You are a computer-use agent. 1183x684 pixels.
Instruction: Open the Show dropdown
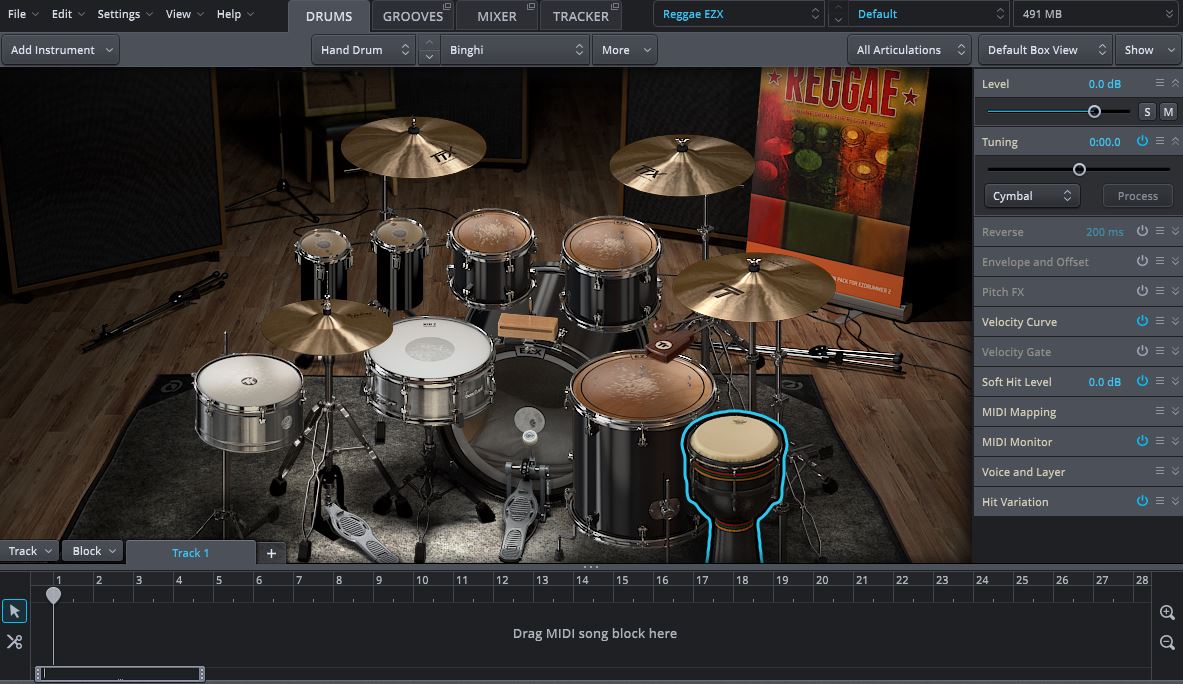tap(1148, 50)
